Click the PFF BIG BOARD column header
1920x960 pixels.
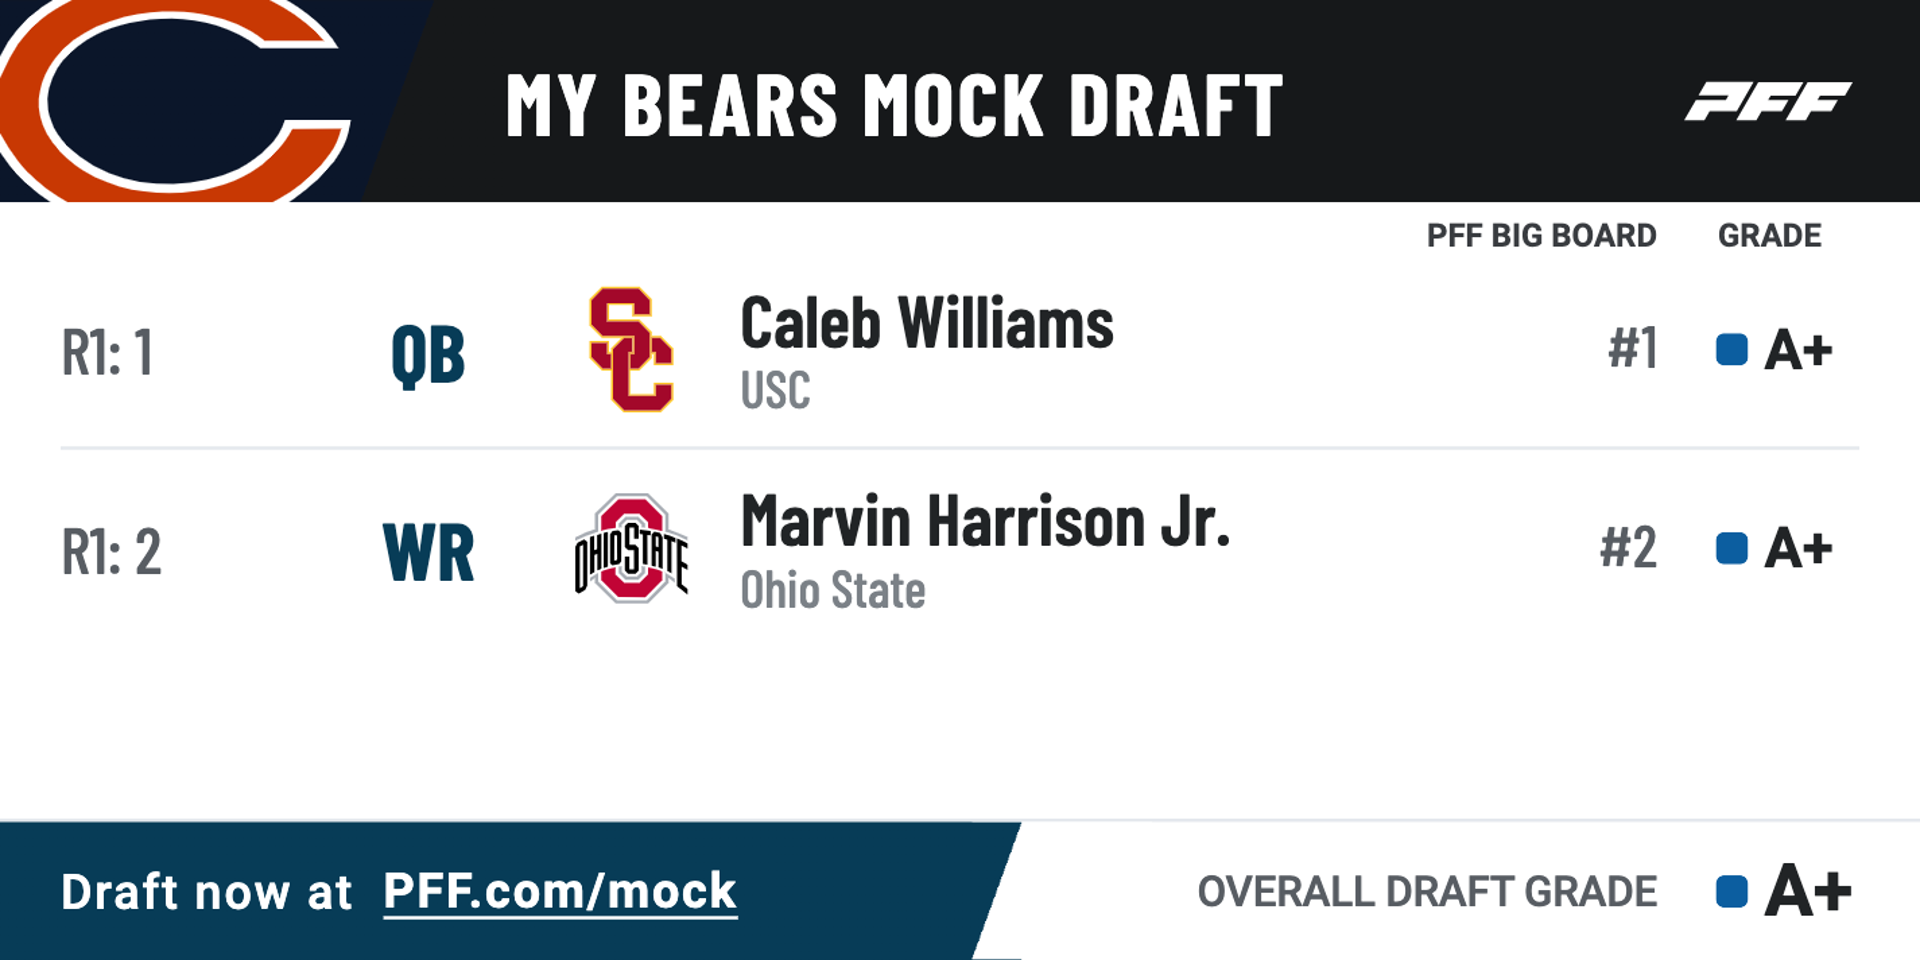tap(1541, 236)
